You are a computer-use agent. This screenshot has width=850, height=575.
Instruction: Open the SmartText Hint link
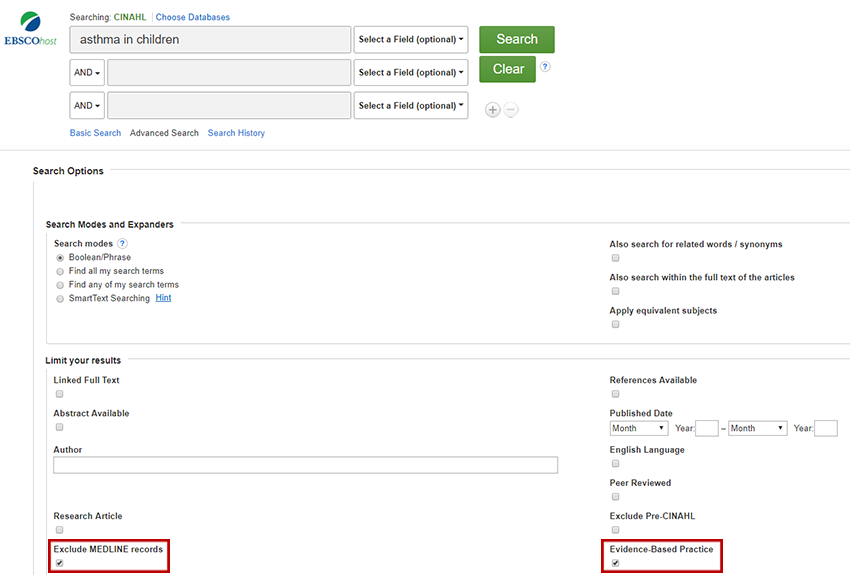tap(163, 298)
